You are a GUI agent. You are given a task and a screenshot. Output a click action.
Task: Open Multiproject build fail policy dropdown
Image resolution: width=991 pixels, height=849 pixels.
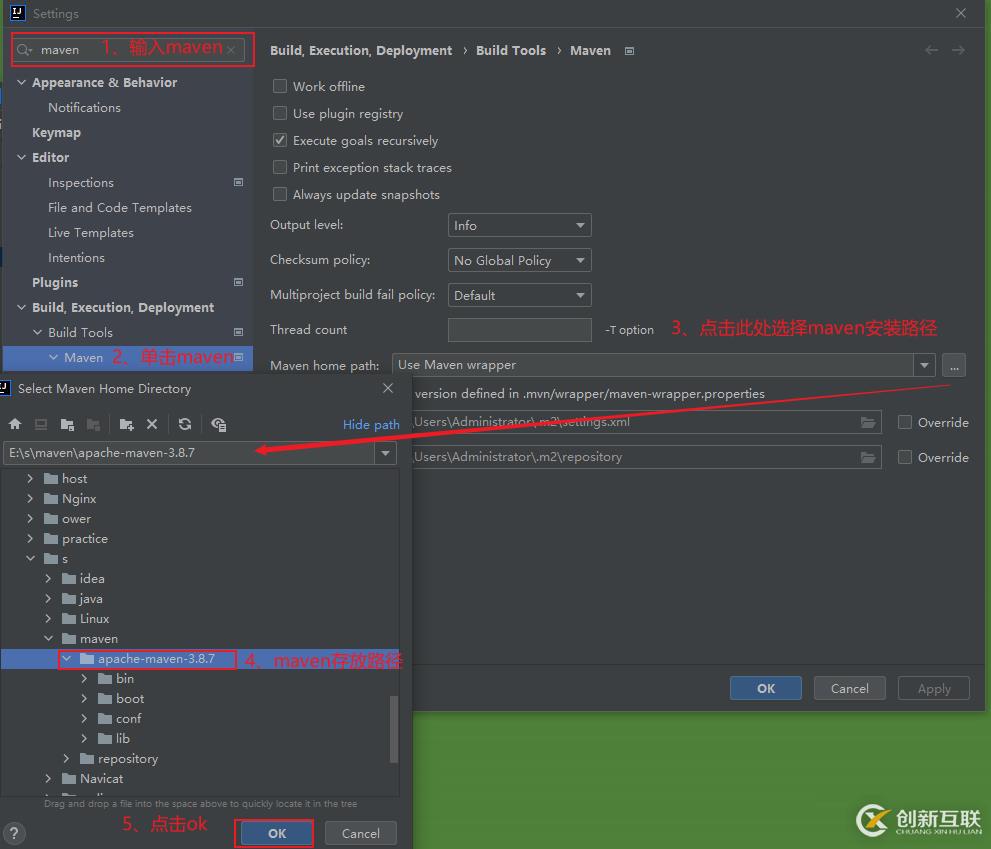520,295
